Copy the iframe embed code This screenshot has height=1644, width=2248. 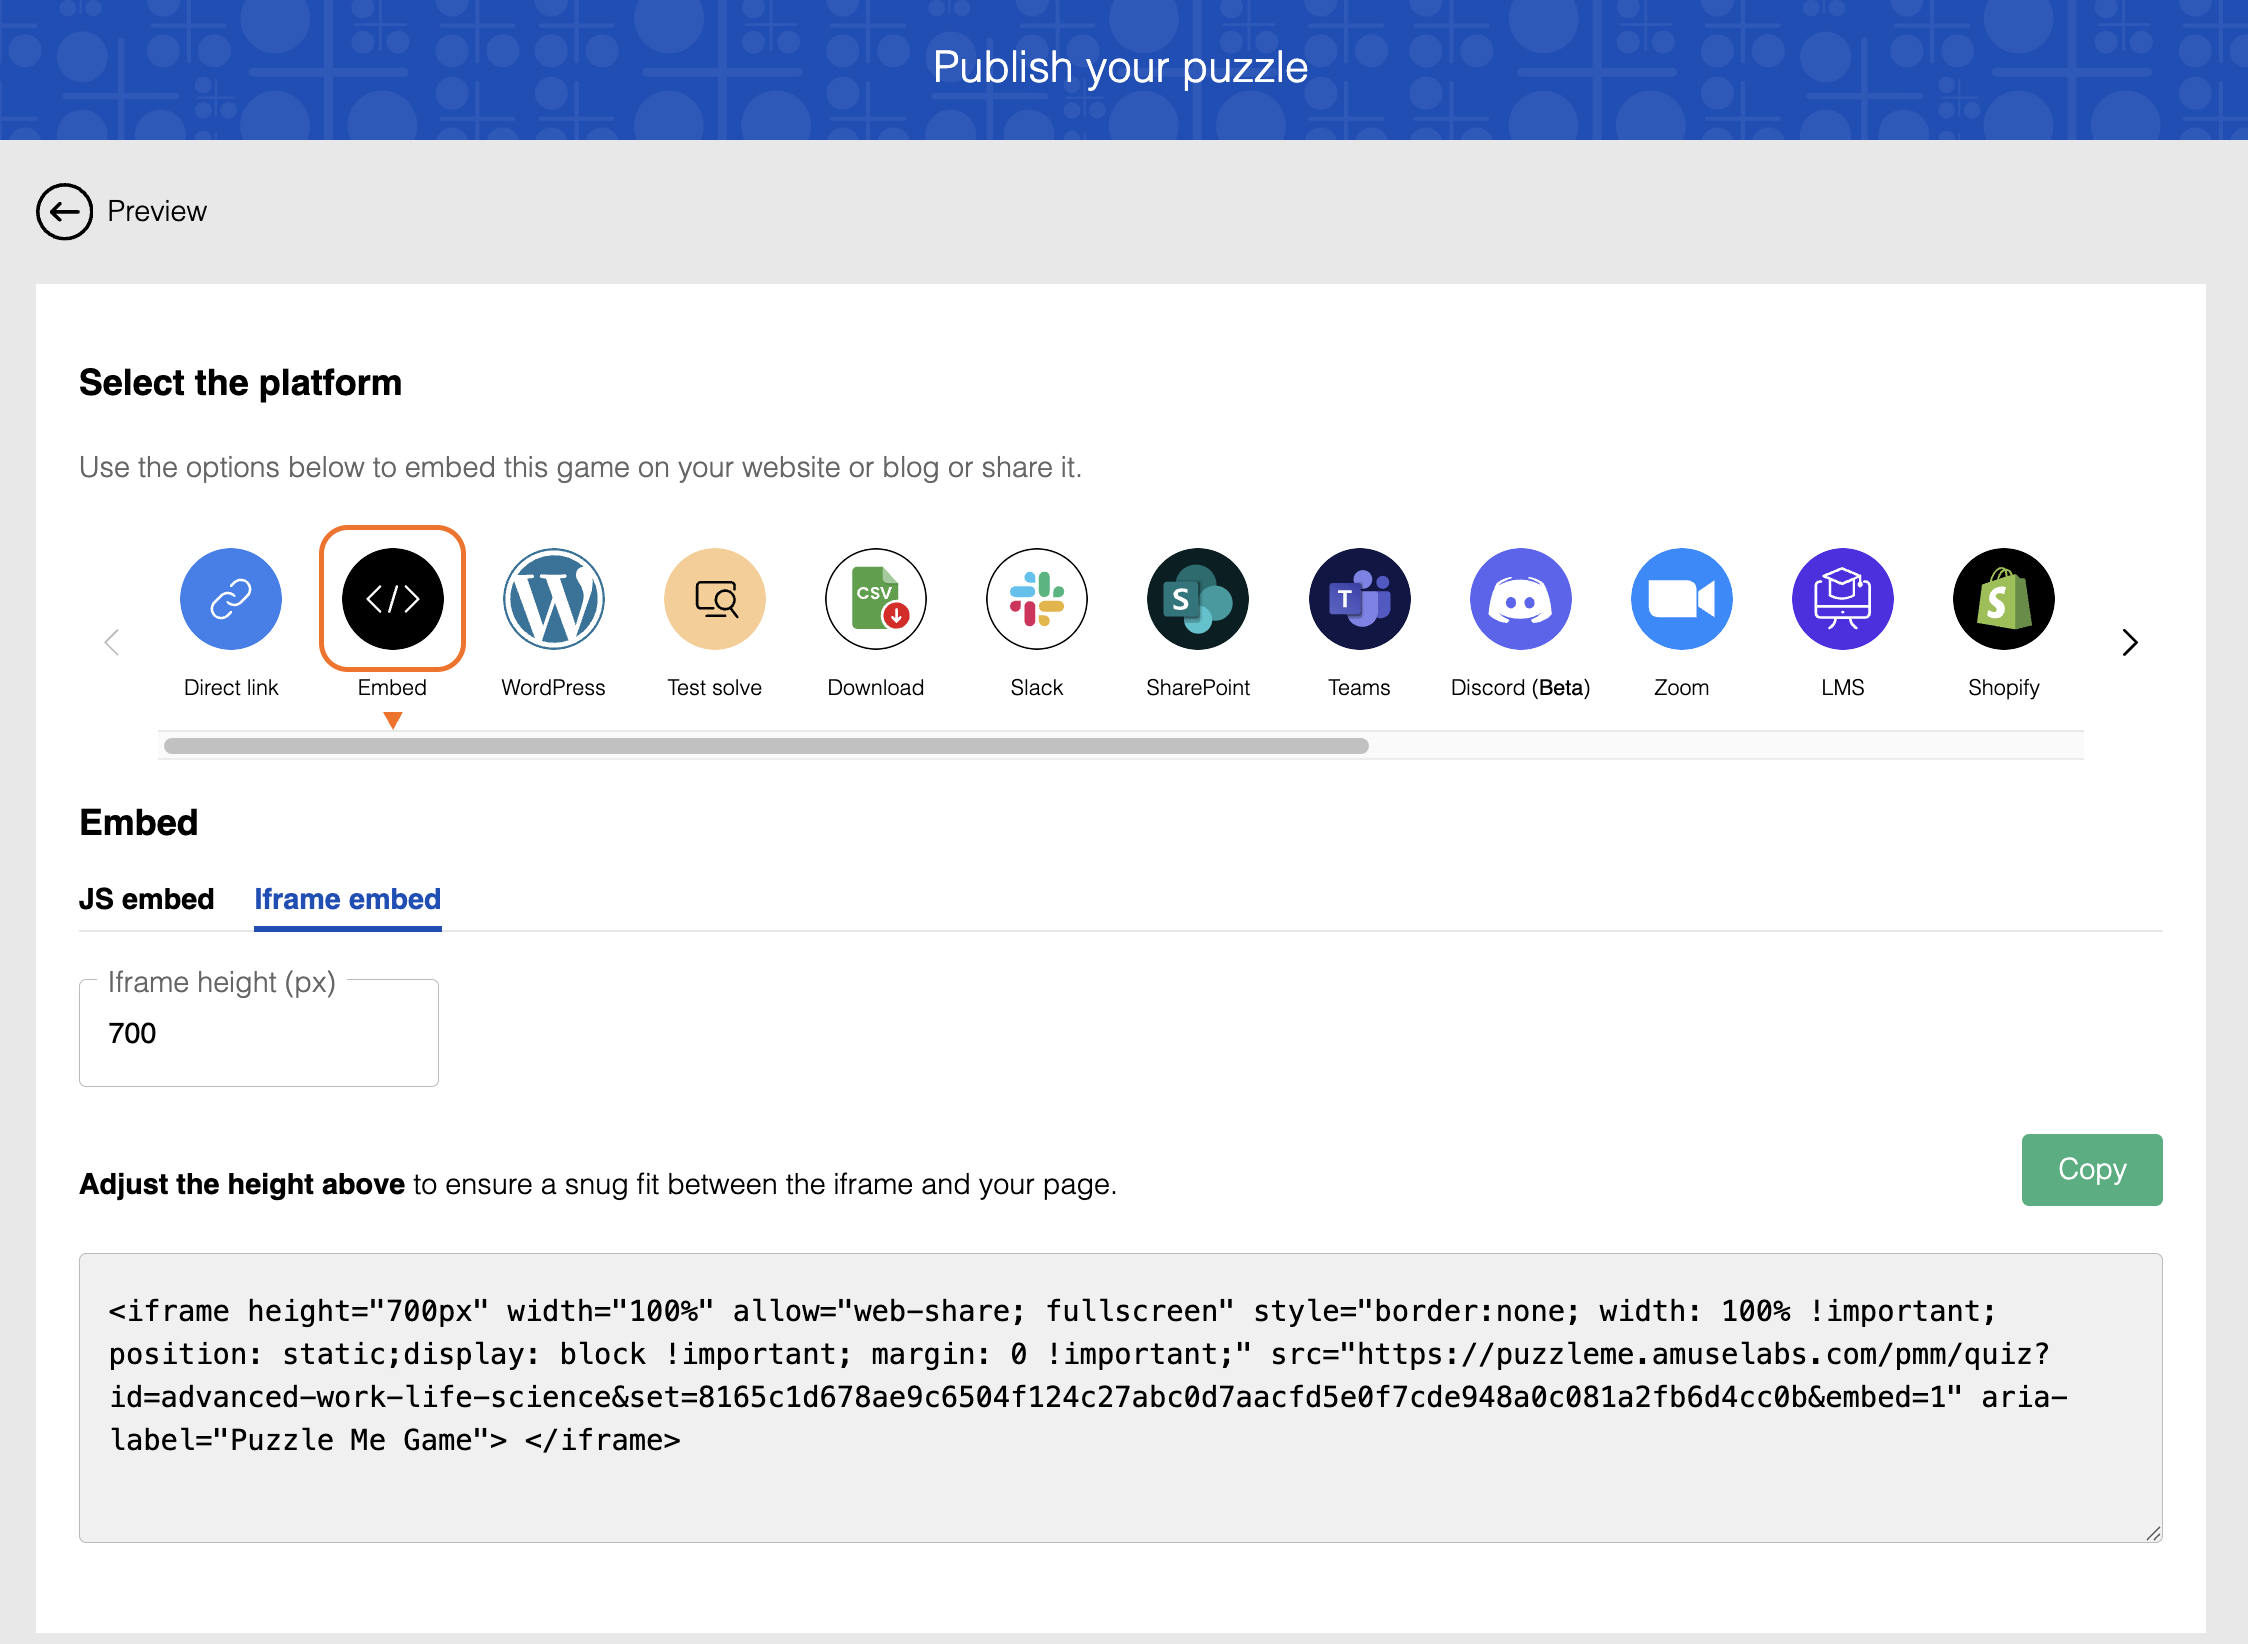pos(2092,1169)
